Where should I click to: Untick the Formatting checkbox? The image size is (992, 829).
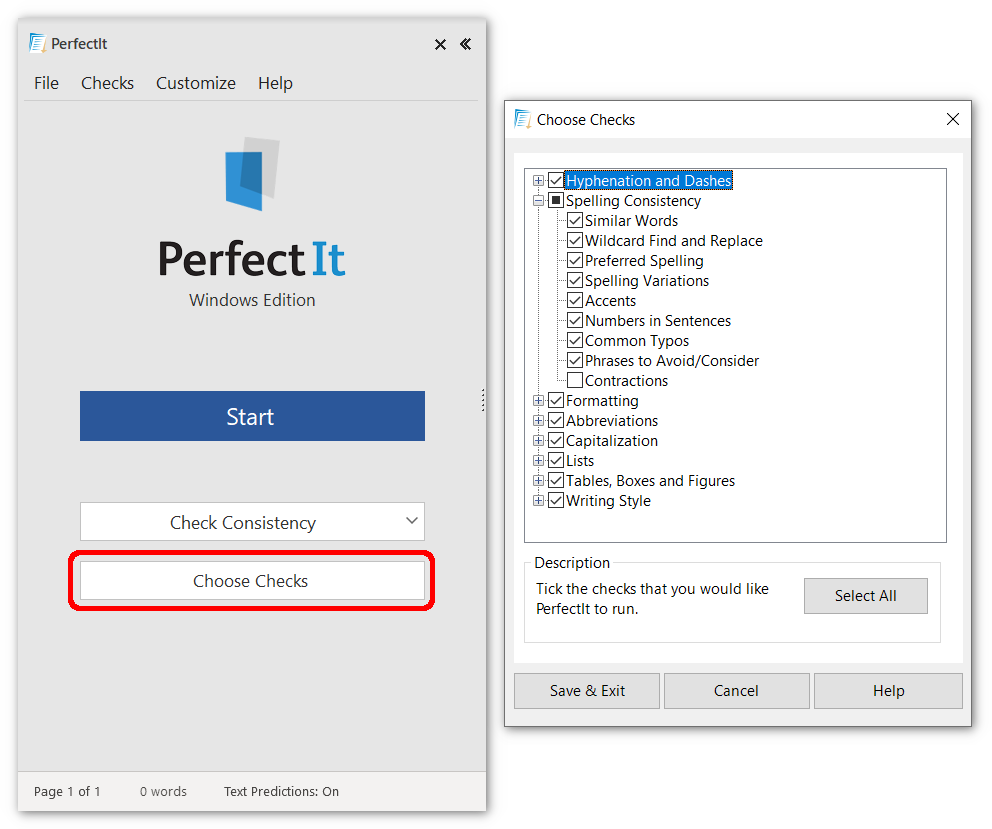click(x=556, y=401)
